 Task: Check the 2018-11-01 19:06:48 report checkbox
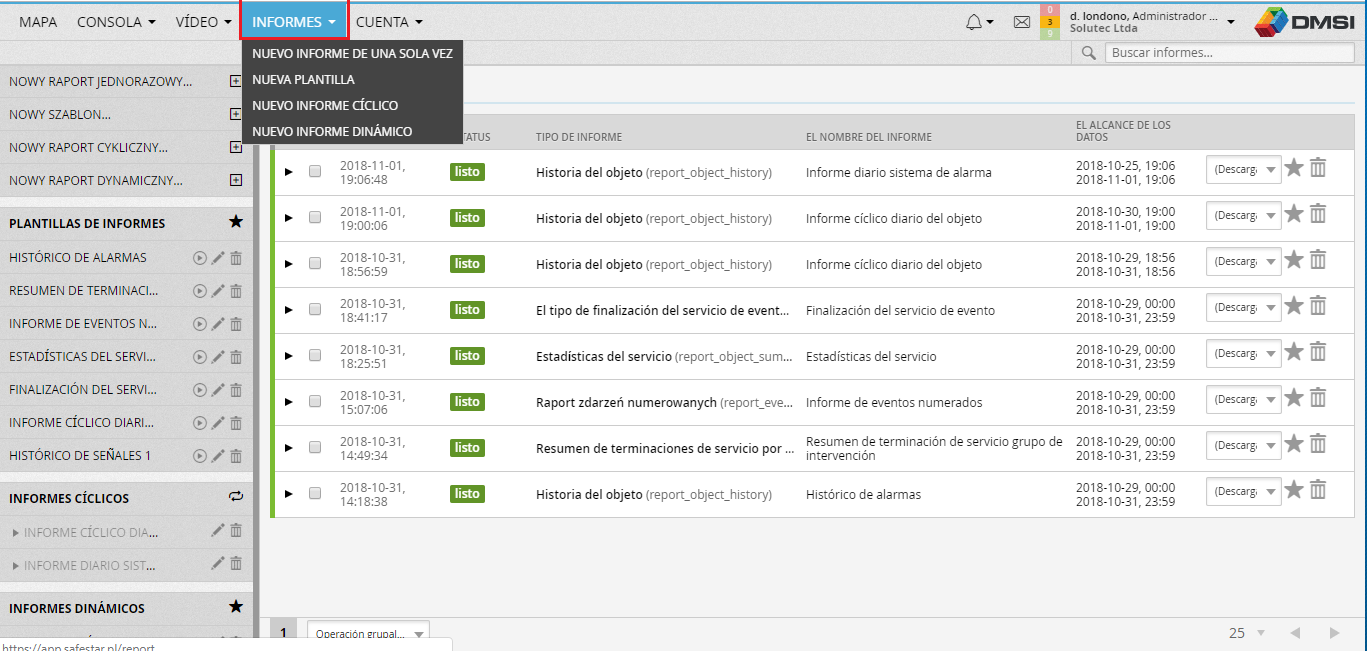(315, 172)
